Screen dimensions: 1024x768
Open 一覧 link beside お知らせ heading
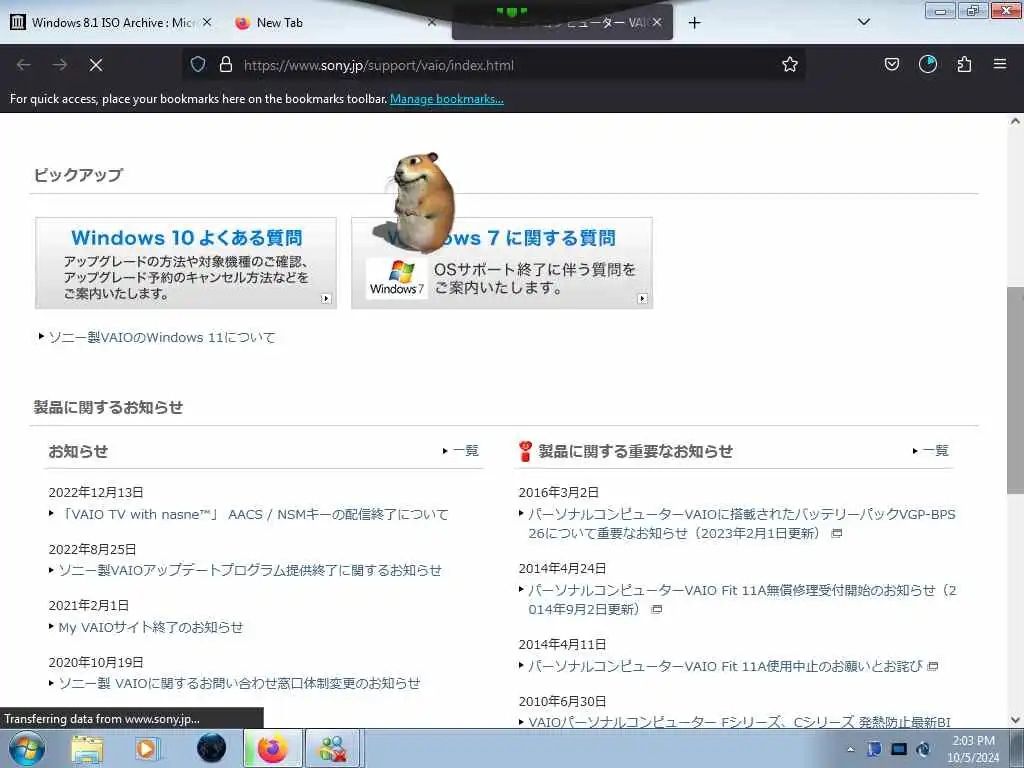click(x=466, y=451)
